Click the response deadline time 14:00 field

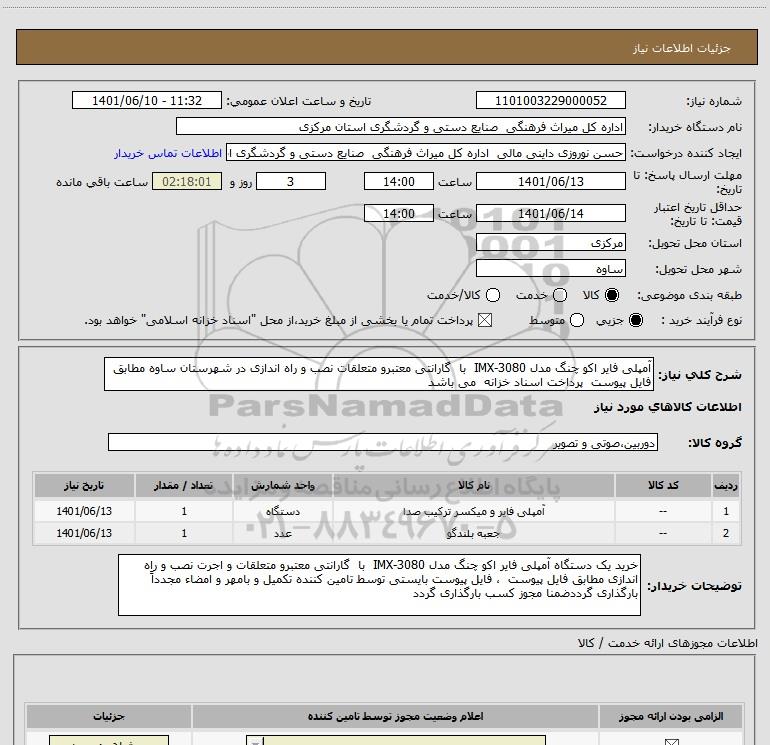tap(399, 181)
